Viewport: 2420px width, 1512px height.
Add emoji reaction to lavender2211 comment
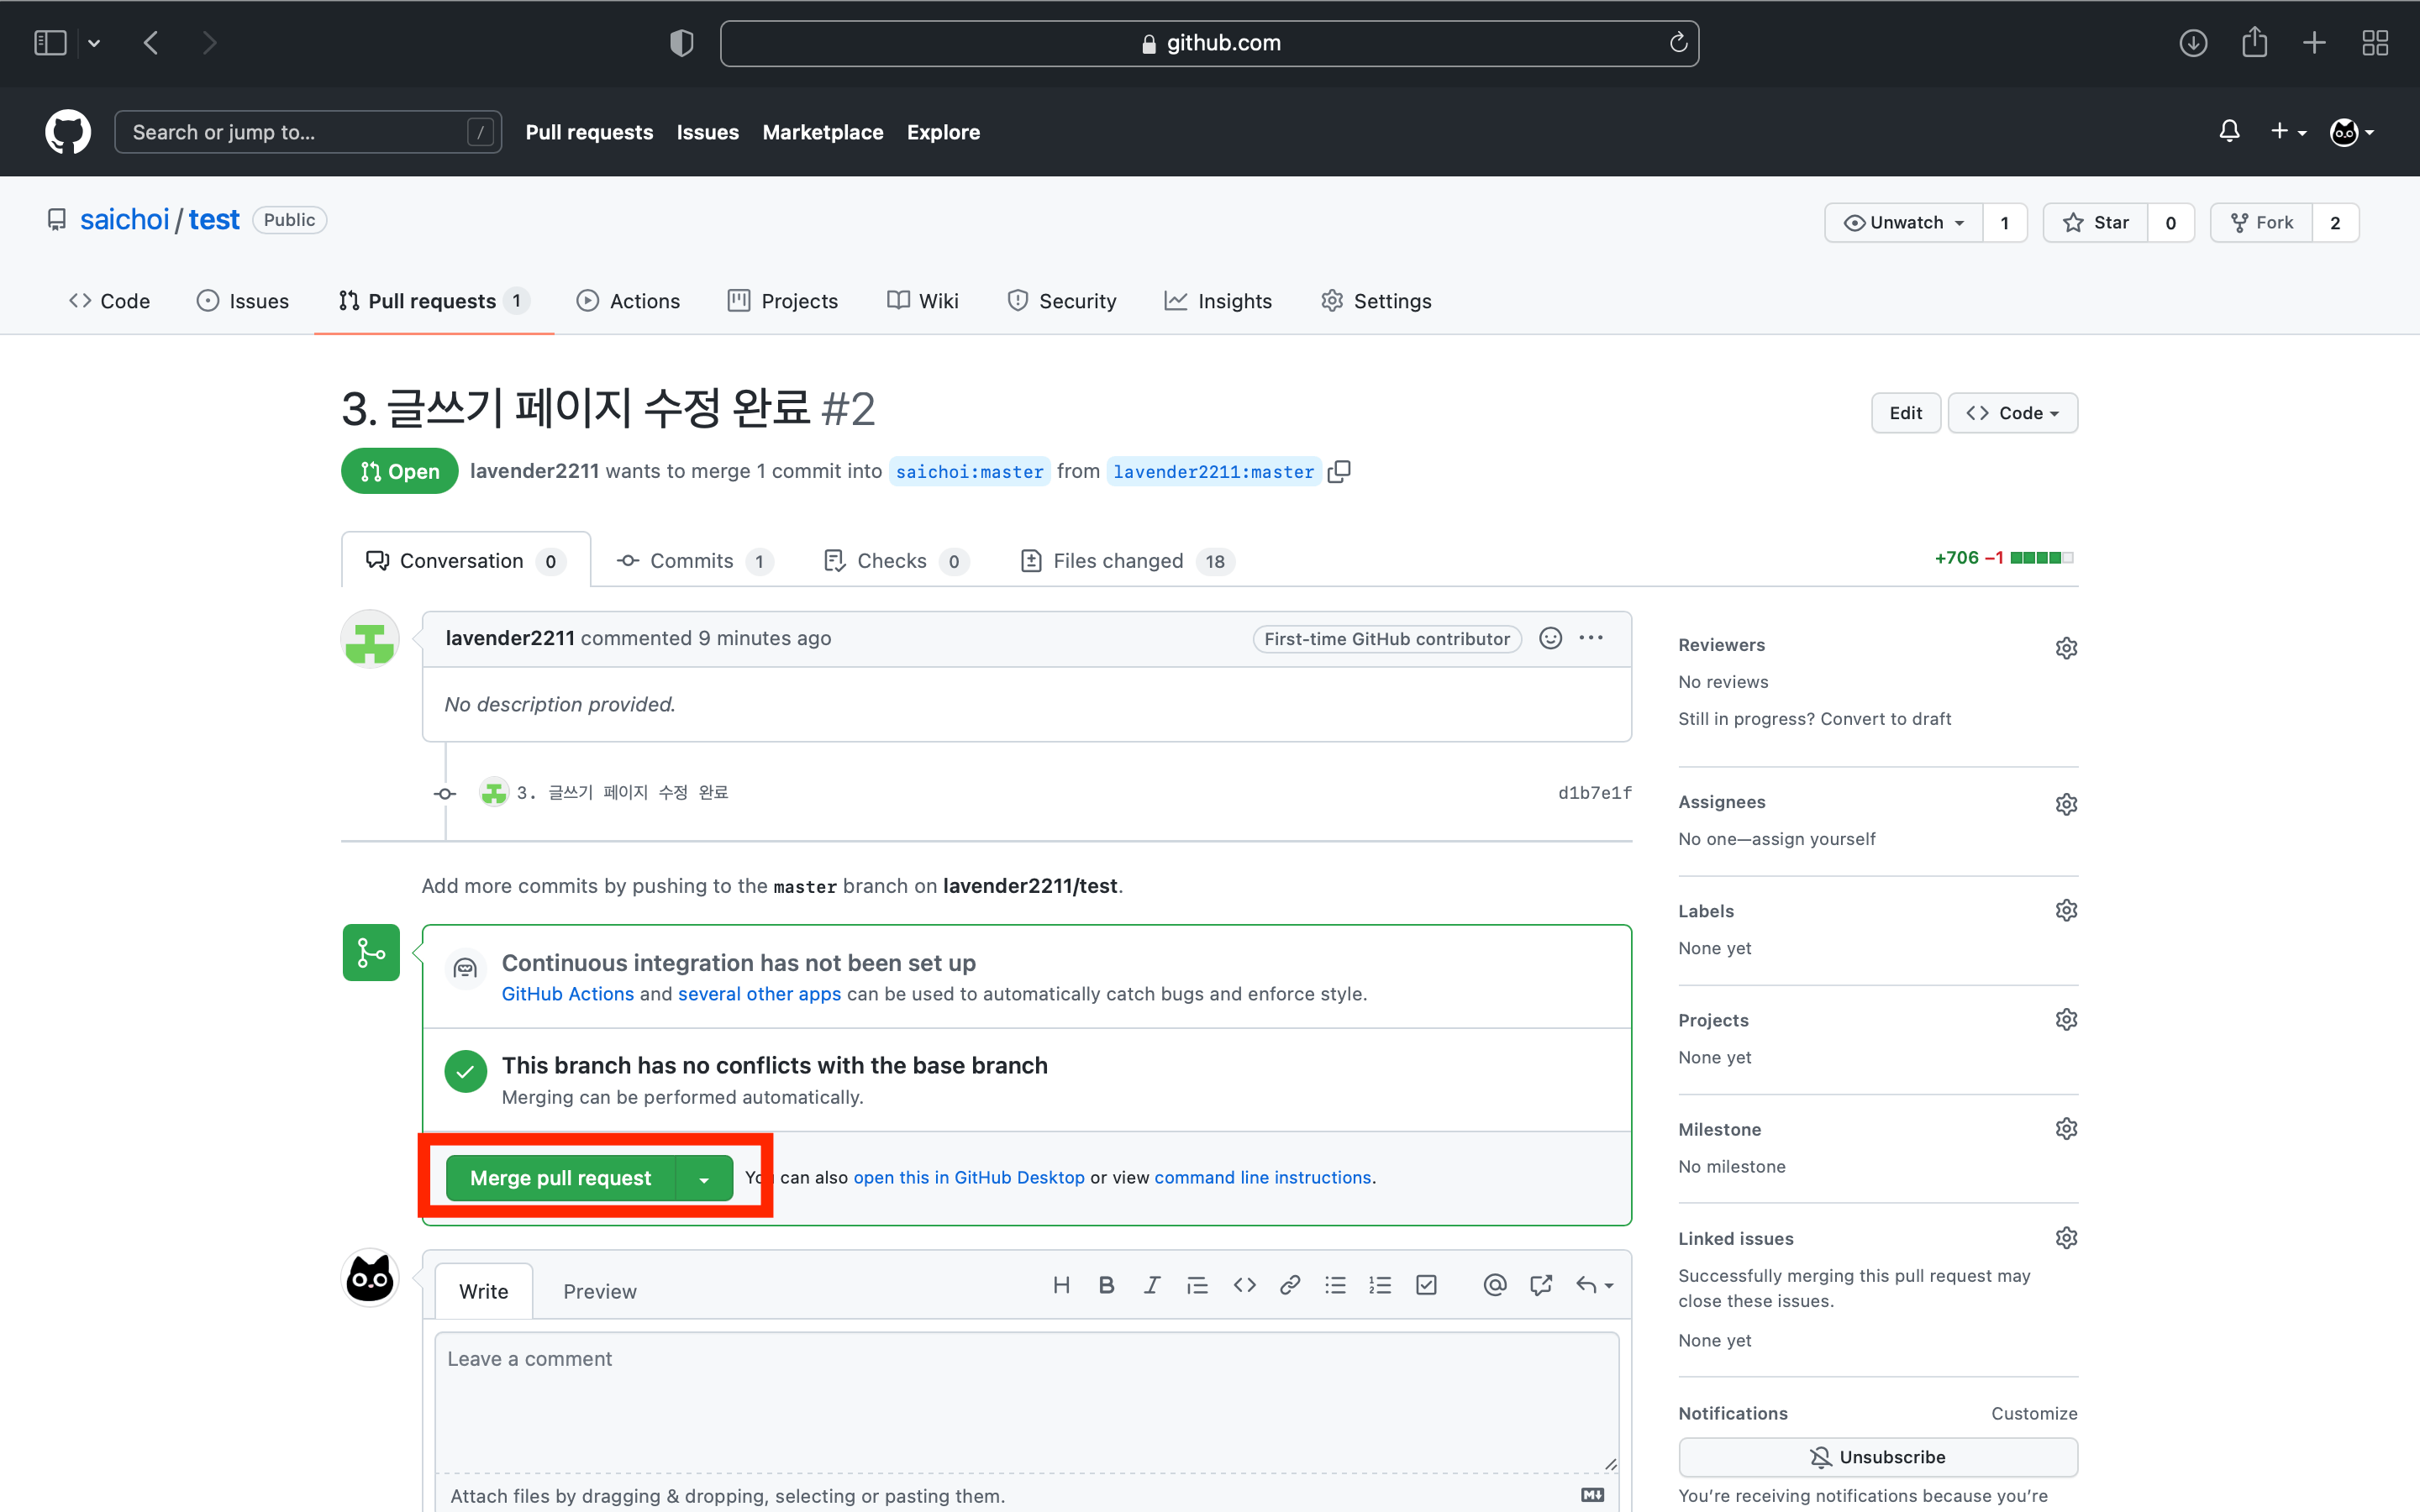coord(1550,638)
